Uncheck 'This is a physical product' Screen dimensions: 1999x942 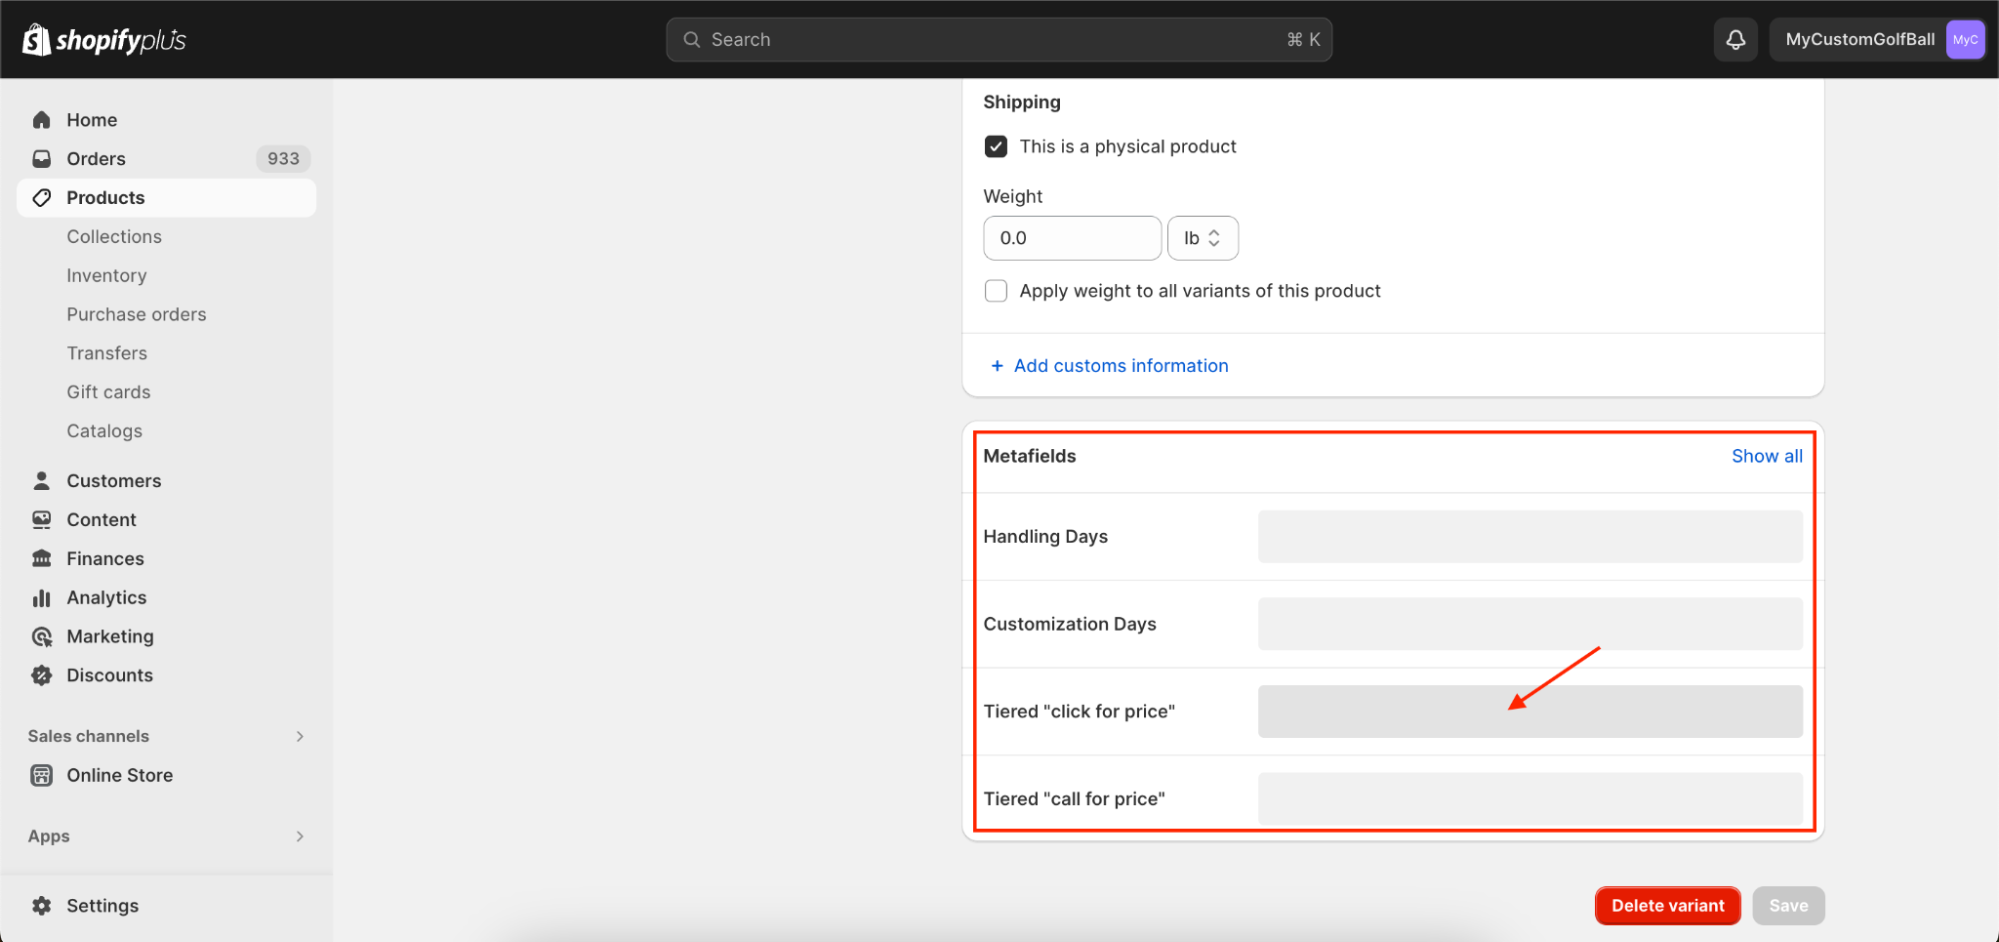tap(996, 147)
